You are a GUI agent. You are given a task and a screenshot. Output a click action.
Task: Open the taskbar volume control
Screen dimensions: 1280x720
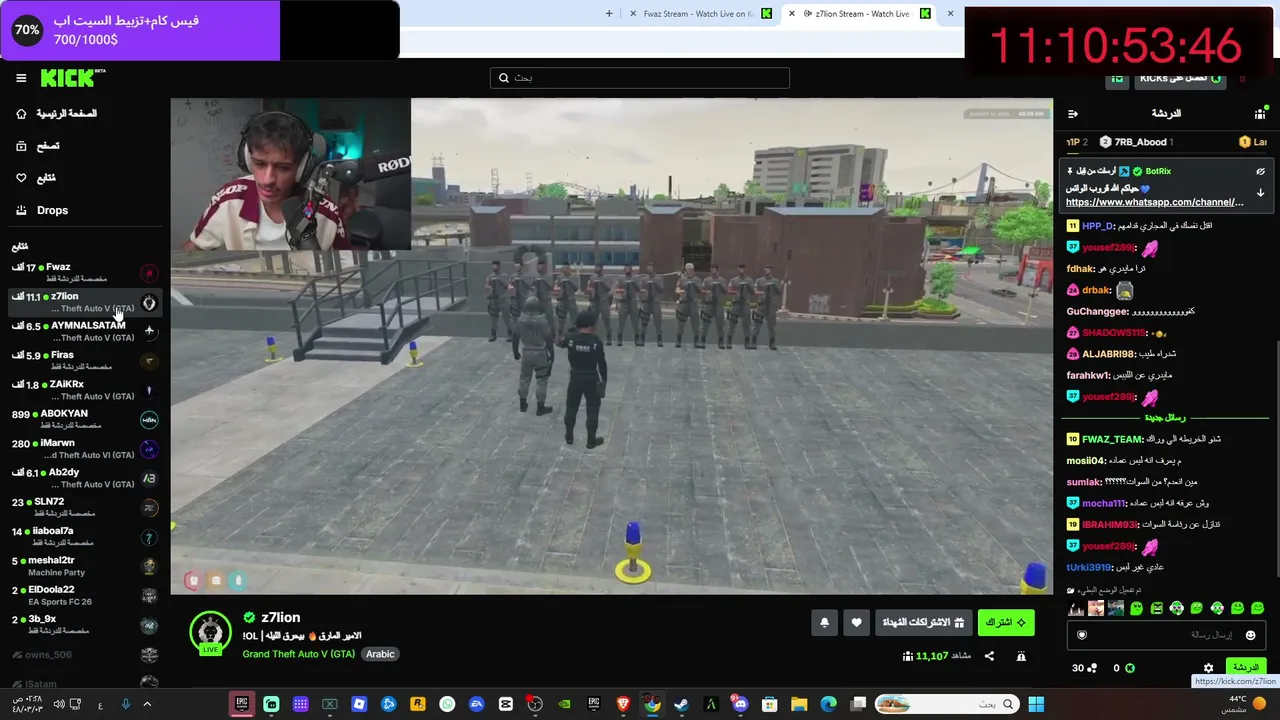click(59, 704)
